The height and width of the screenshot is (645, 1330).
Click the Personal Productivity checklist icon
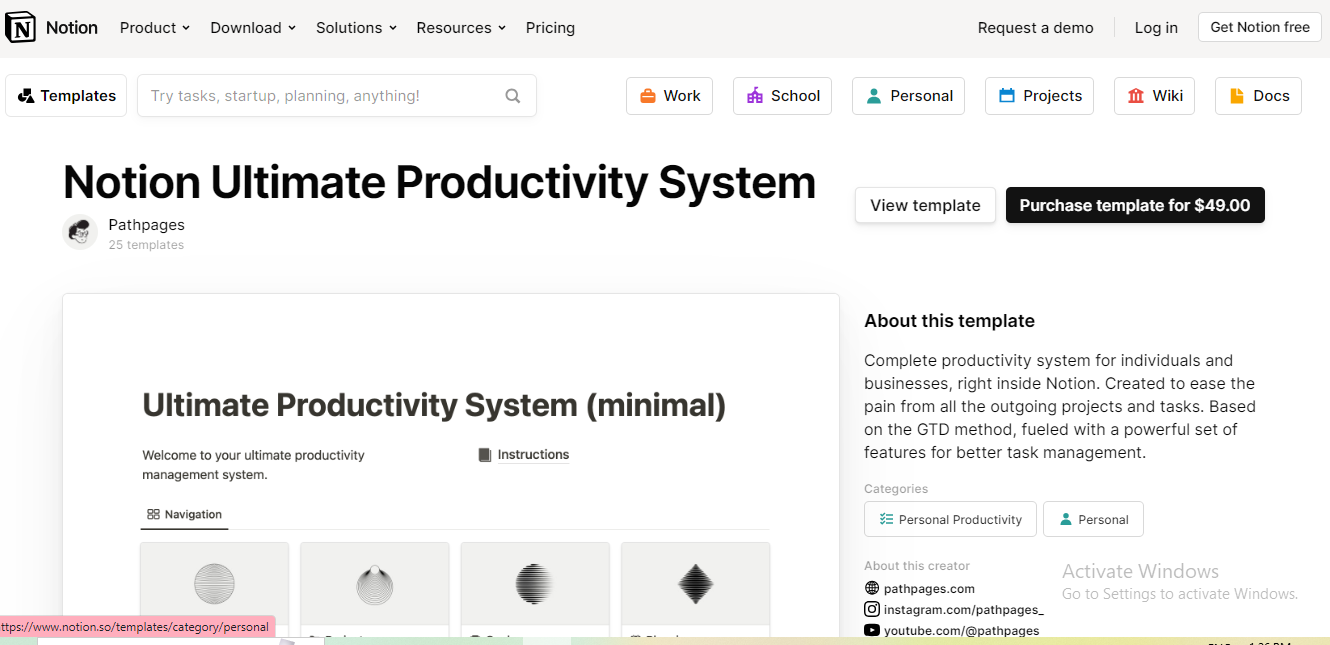coord(886,519)
